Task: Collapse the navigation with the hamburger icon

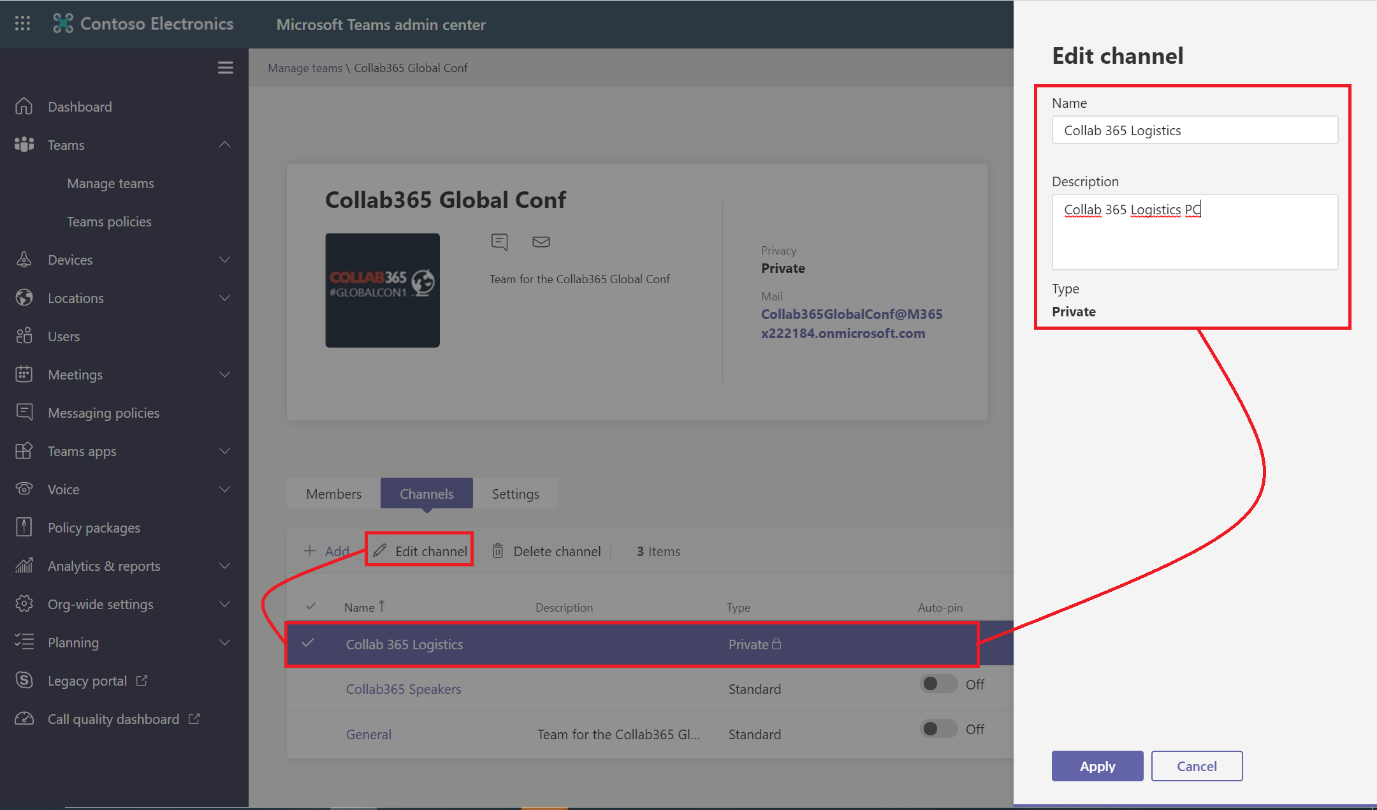Action: 225,68
